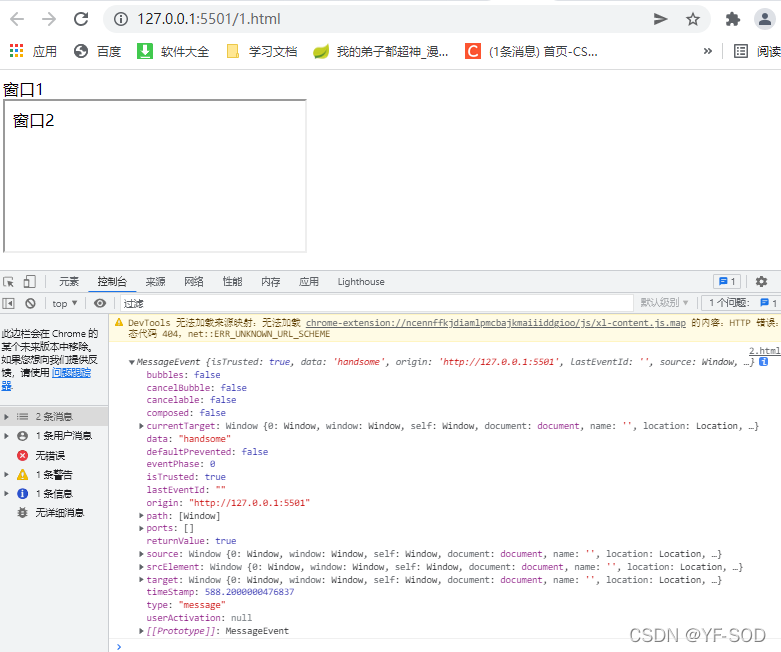
Task: View site information icon in address bar
Action: pyautogui.click(x=120, y=19)
